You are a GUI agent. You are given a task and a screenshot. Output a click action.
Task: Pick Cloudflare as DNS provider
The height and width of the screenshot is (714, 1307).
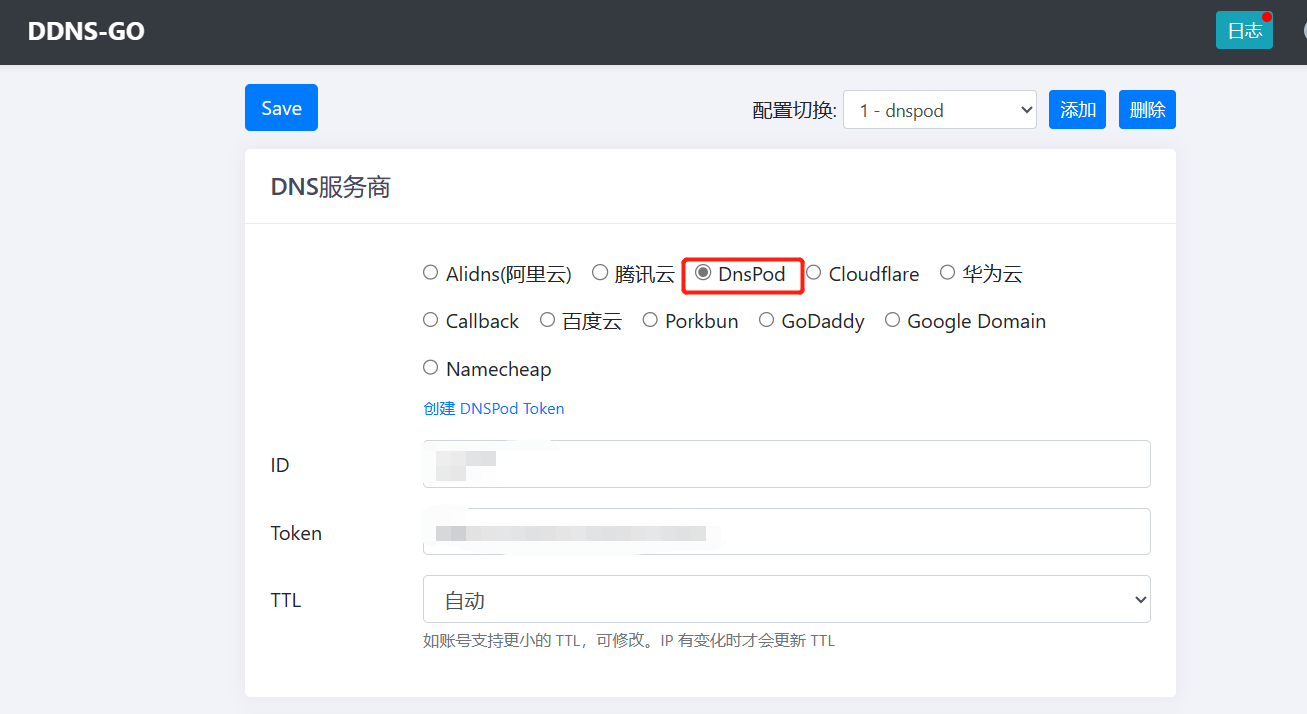814,272
